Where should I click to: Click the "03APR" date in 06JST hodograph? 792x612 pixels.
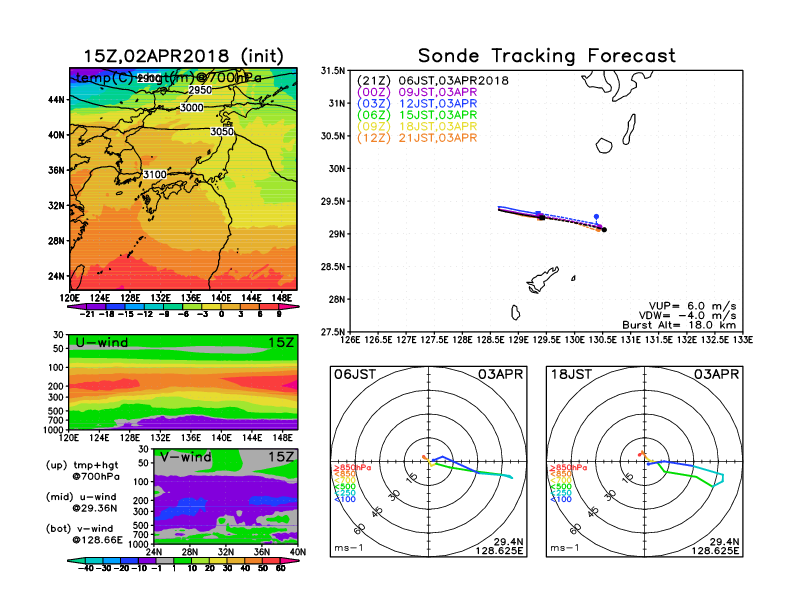[x=501, y=374]
